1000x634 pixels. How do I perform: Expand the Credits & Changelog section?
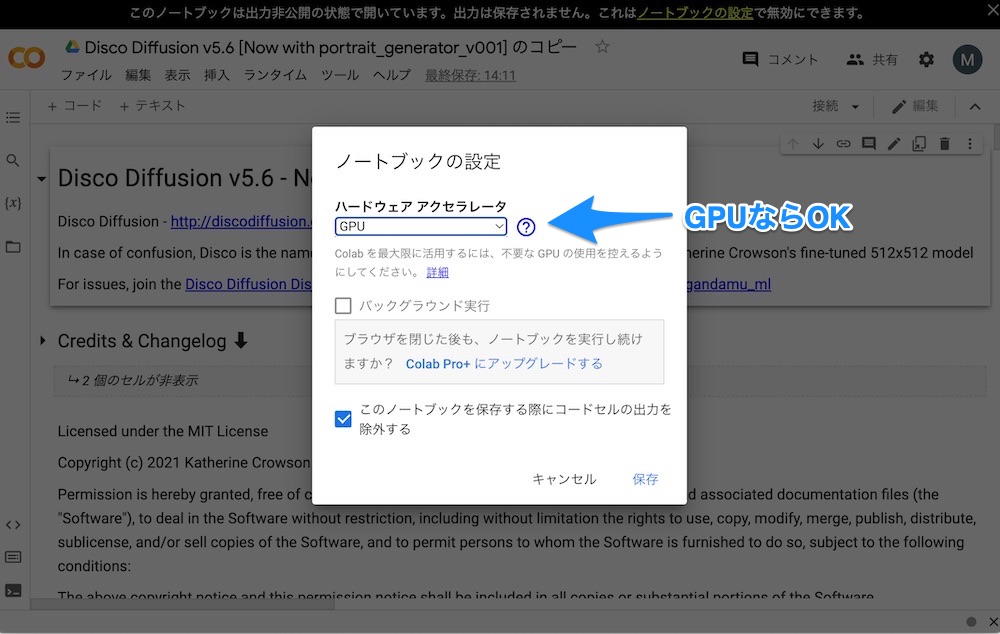(x=42, y=341)
